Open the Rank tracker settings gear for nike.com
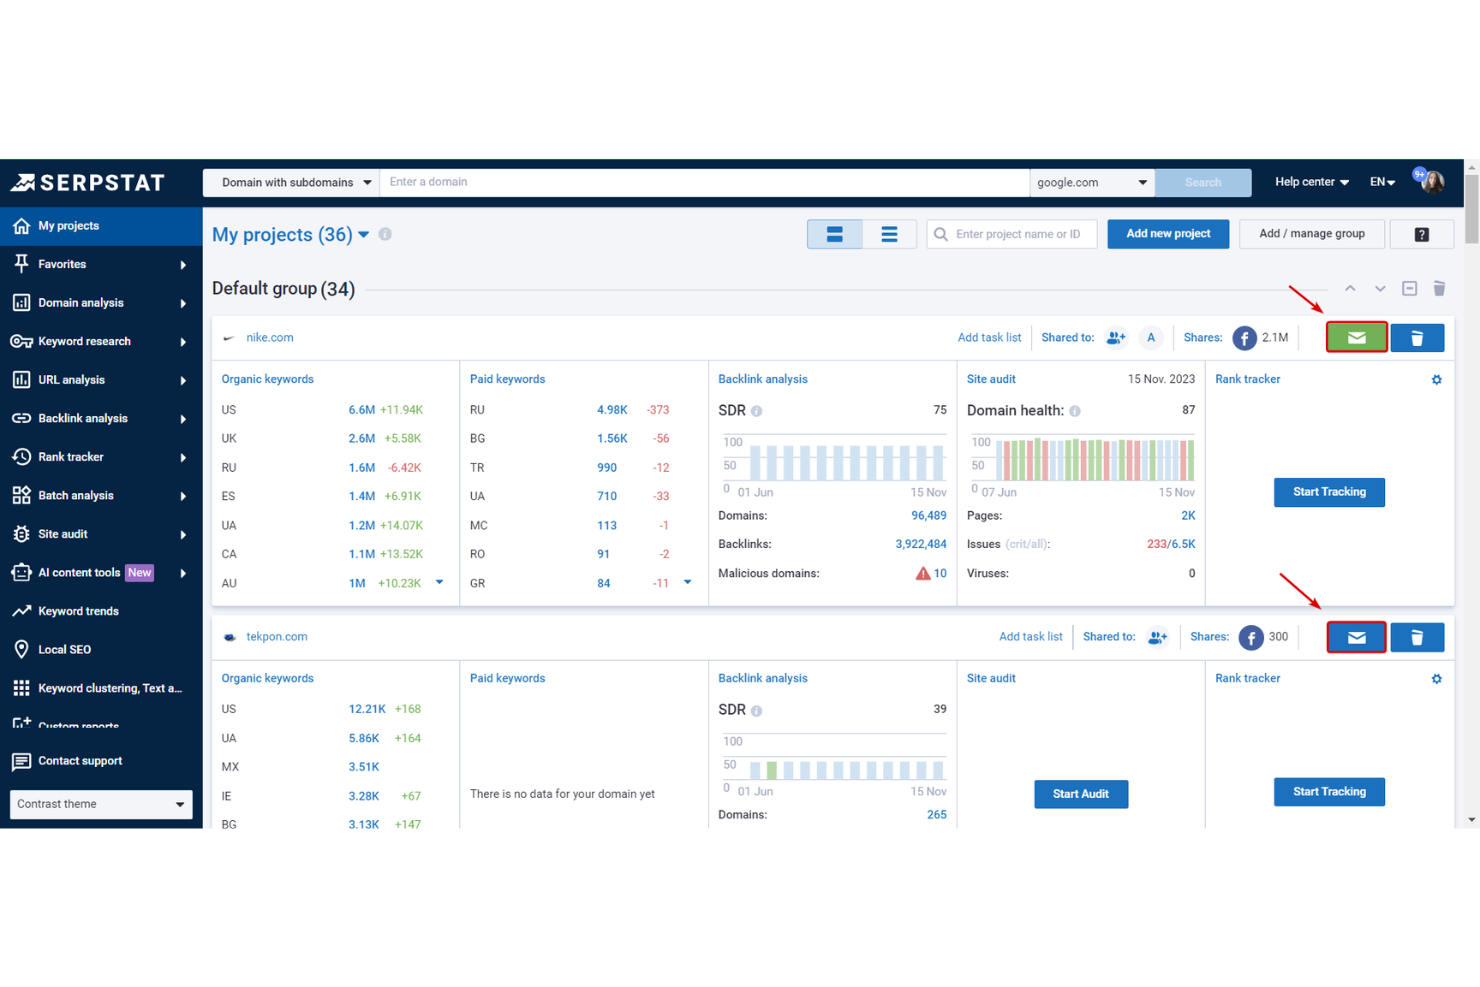Screen dimensions: 1480x987 click(1436, 379)
